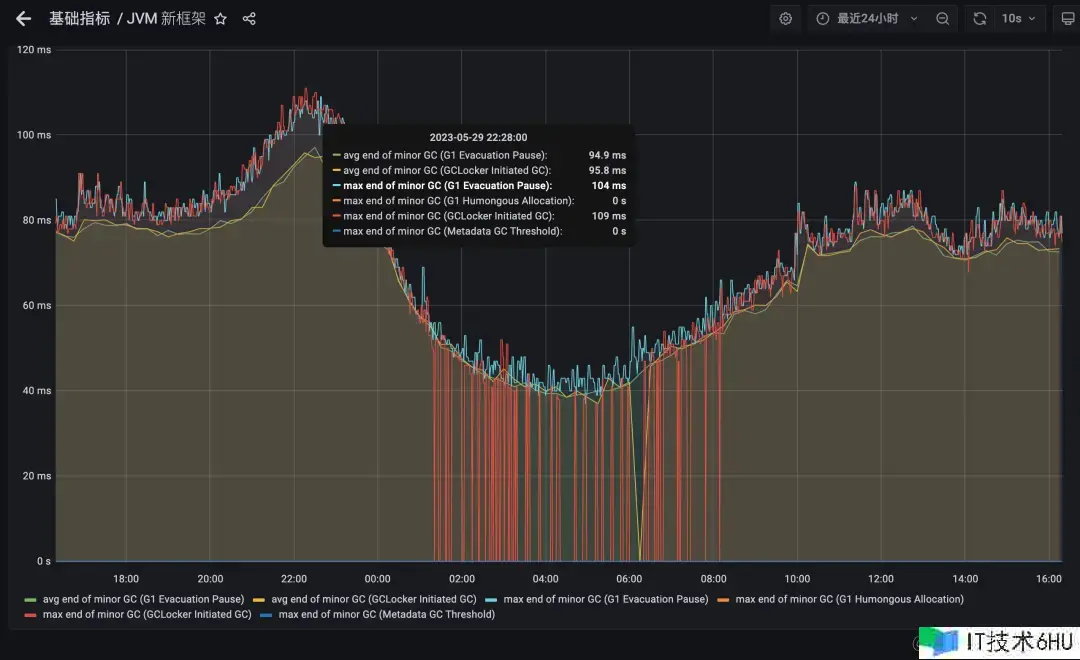The width and height of the screenshot is (1080, 660).
Task: Open the 基础指标 folder breadcrumb
Action: point(79,19)
